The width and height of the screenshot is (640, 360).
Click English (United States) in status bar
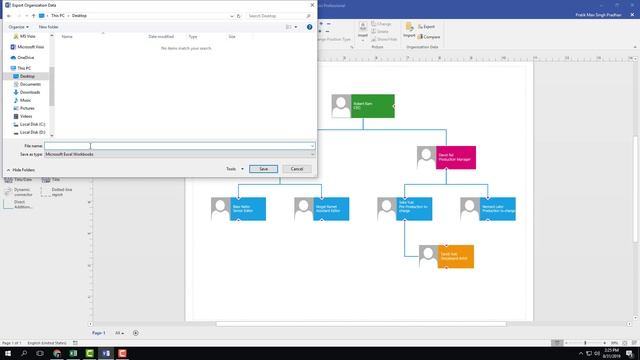pos(47,343)
